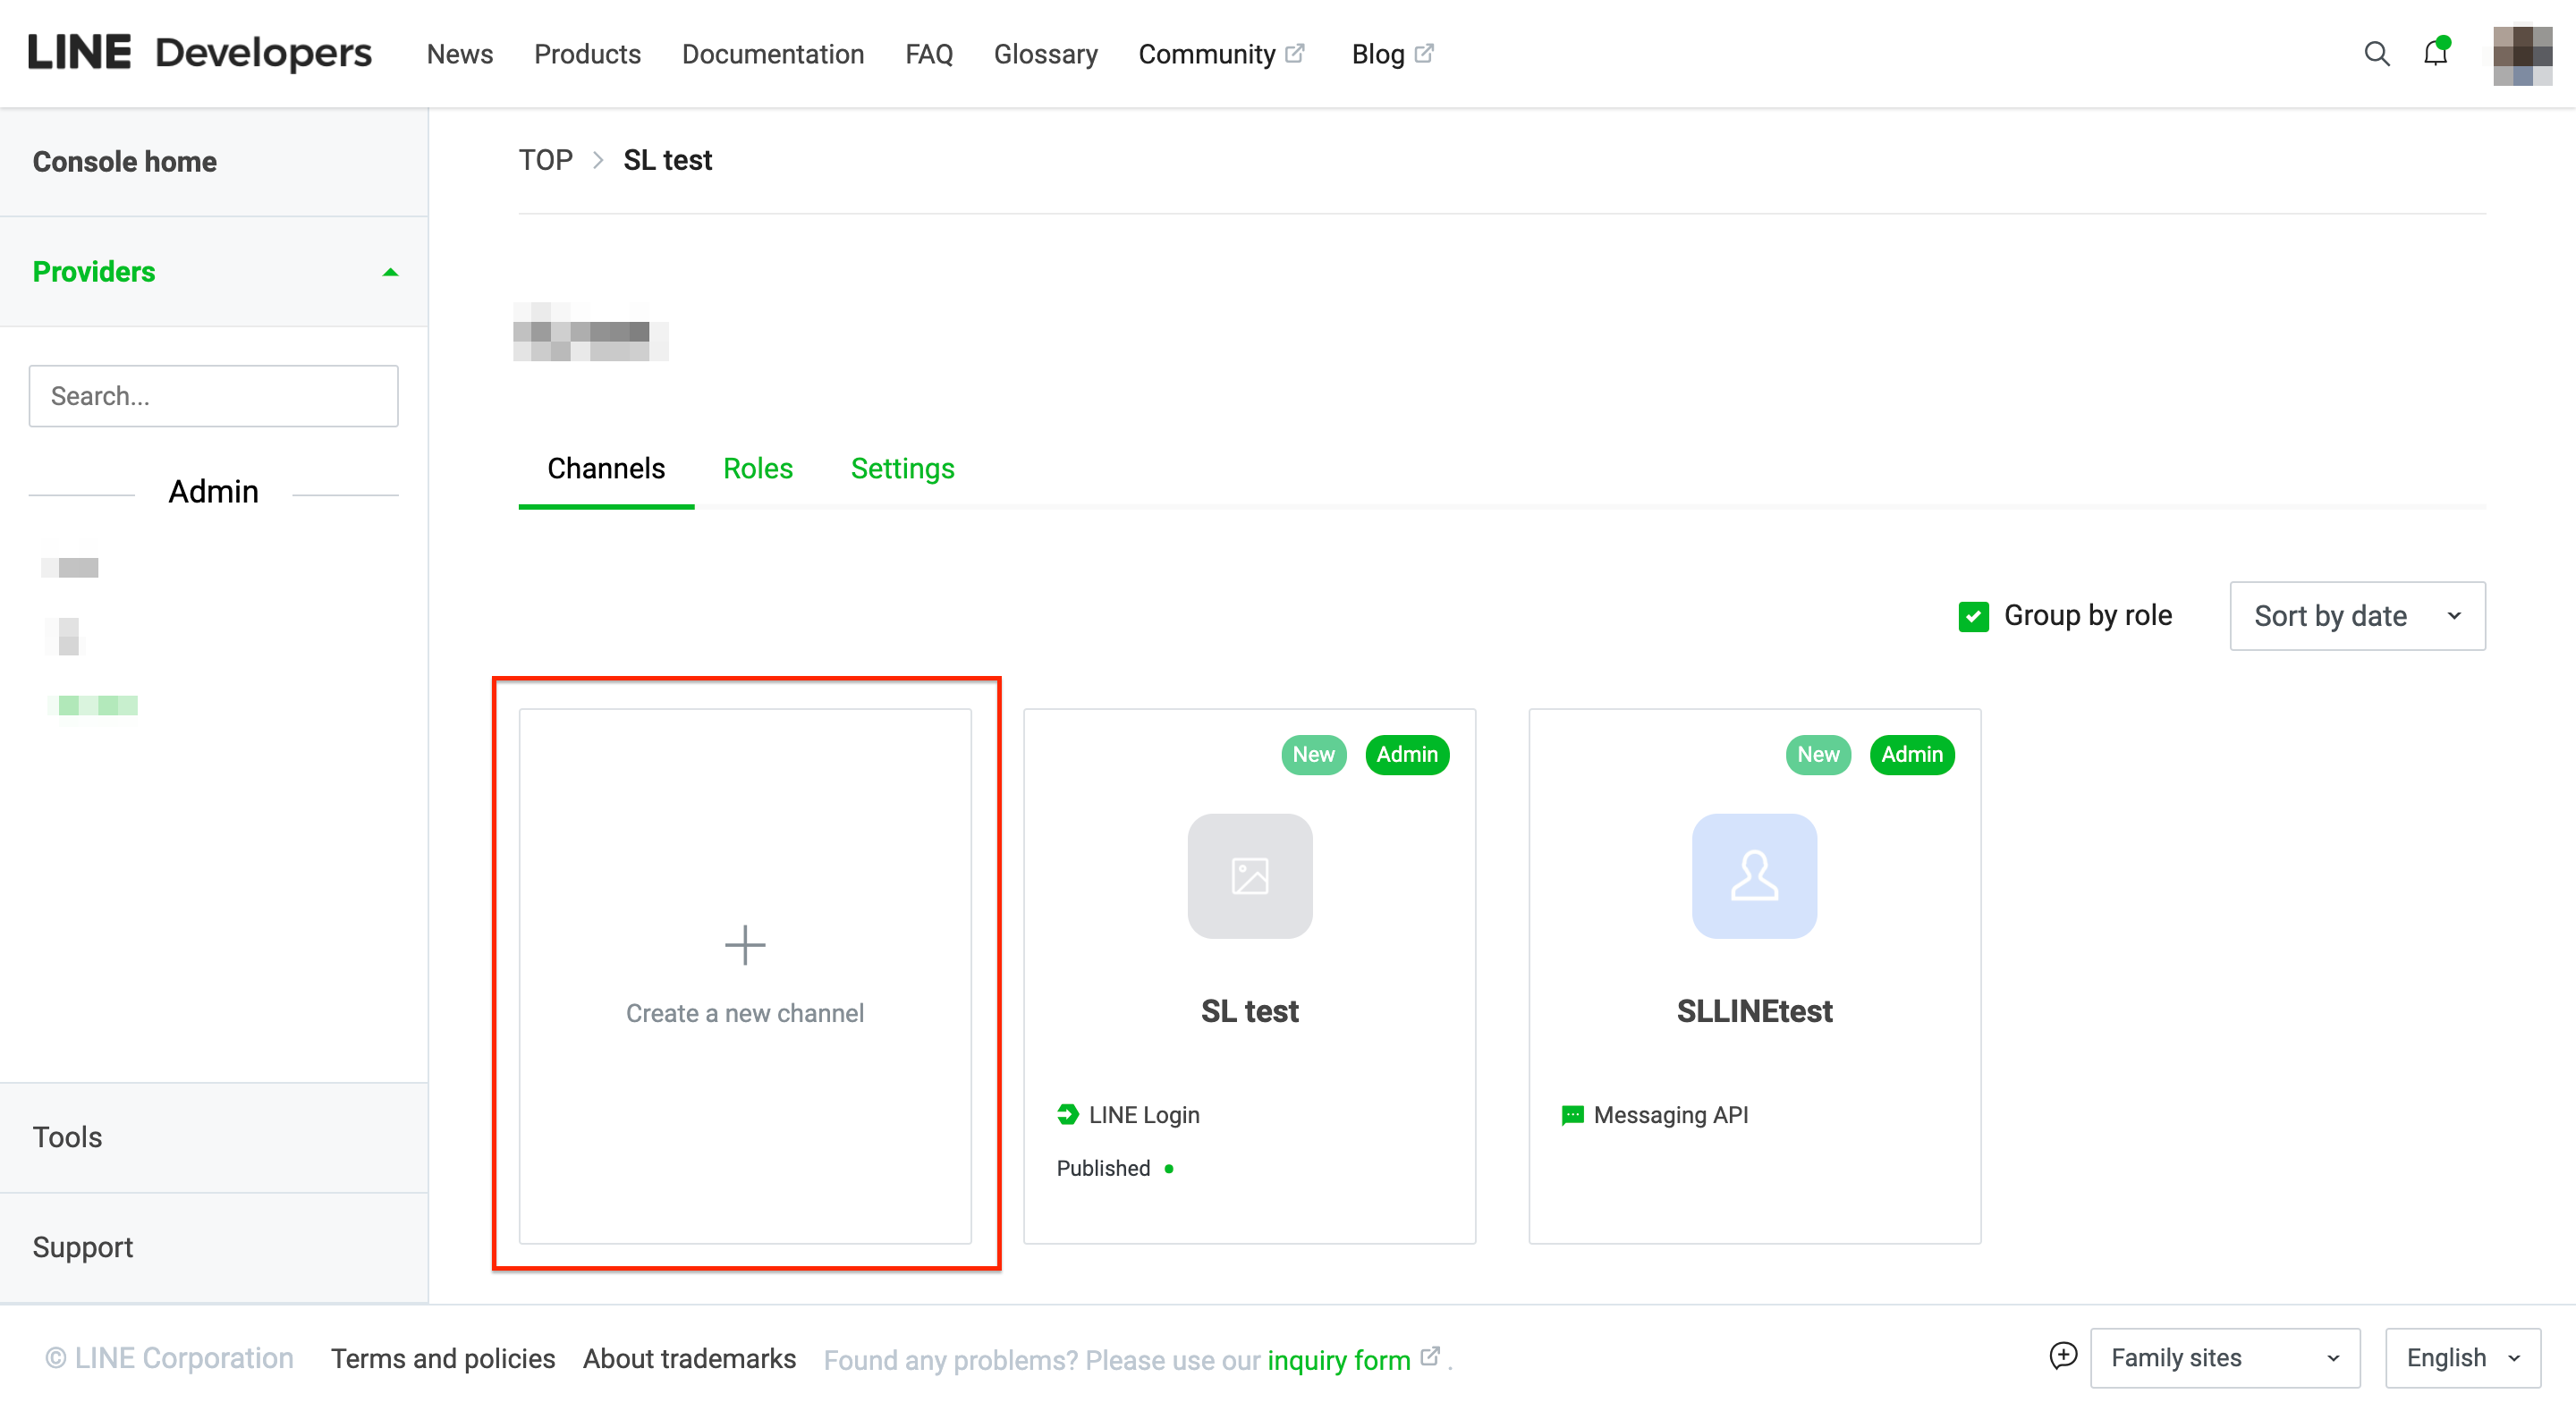Viewport: 2576px width, 1411px height.
Task: Switch to the Roles tab
Action: 757,469
